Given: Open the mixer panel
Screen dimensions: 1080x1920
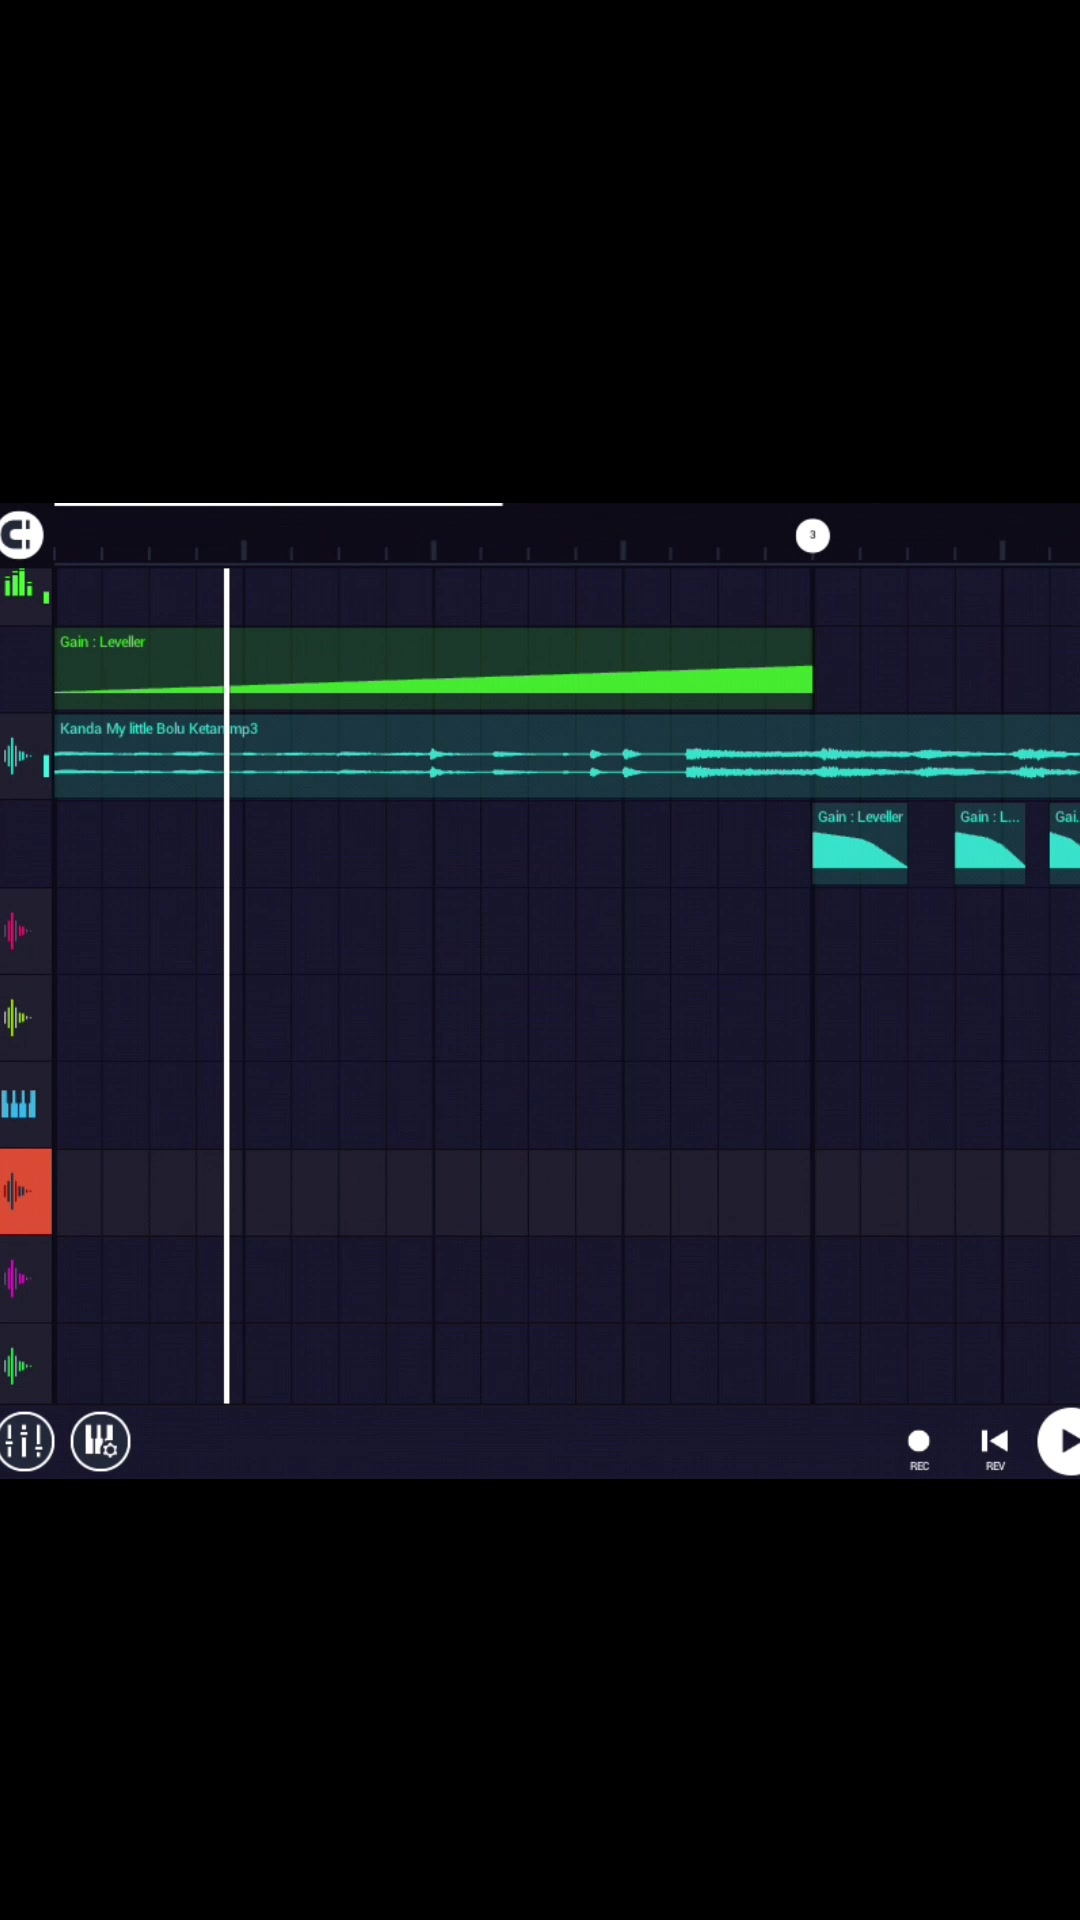Looking at the screenshot, I should 25,1441.
